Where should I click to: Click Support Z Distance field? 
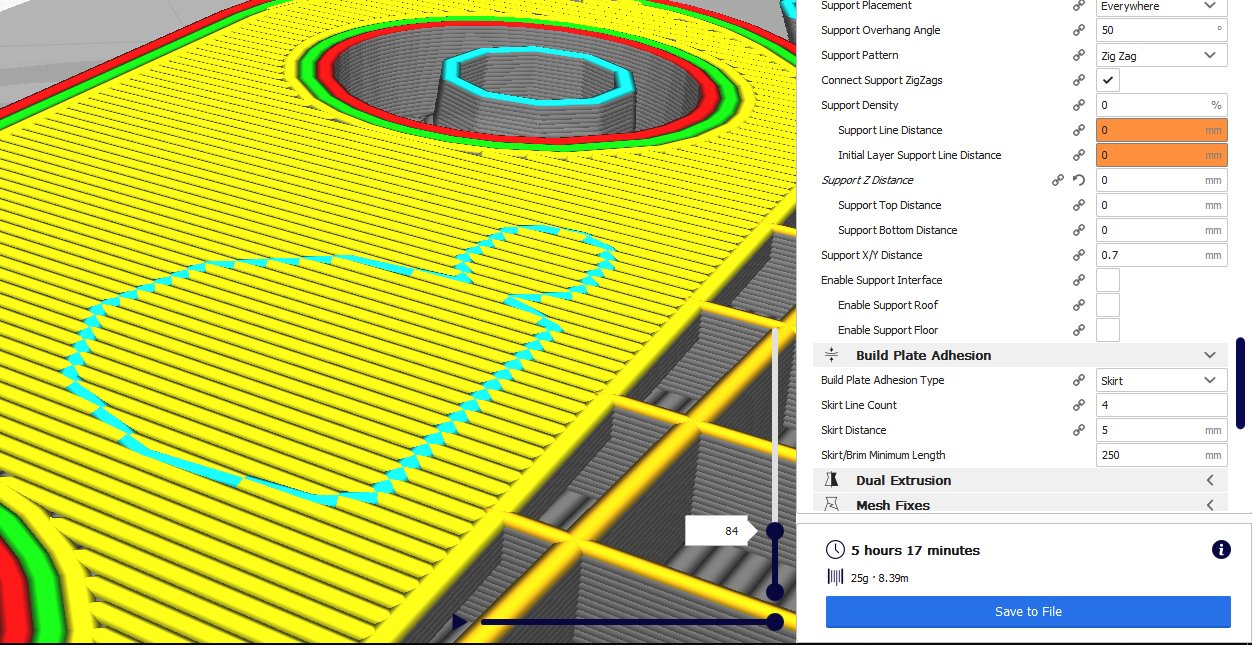[x=1162, y=180]
